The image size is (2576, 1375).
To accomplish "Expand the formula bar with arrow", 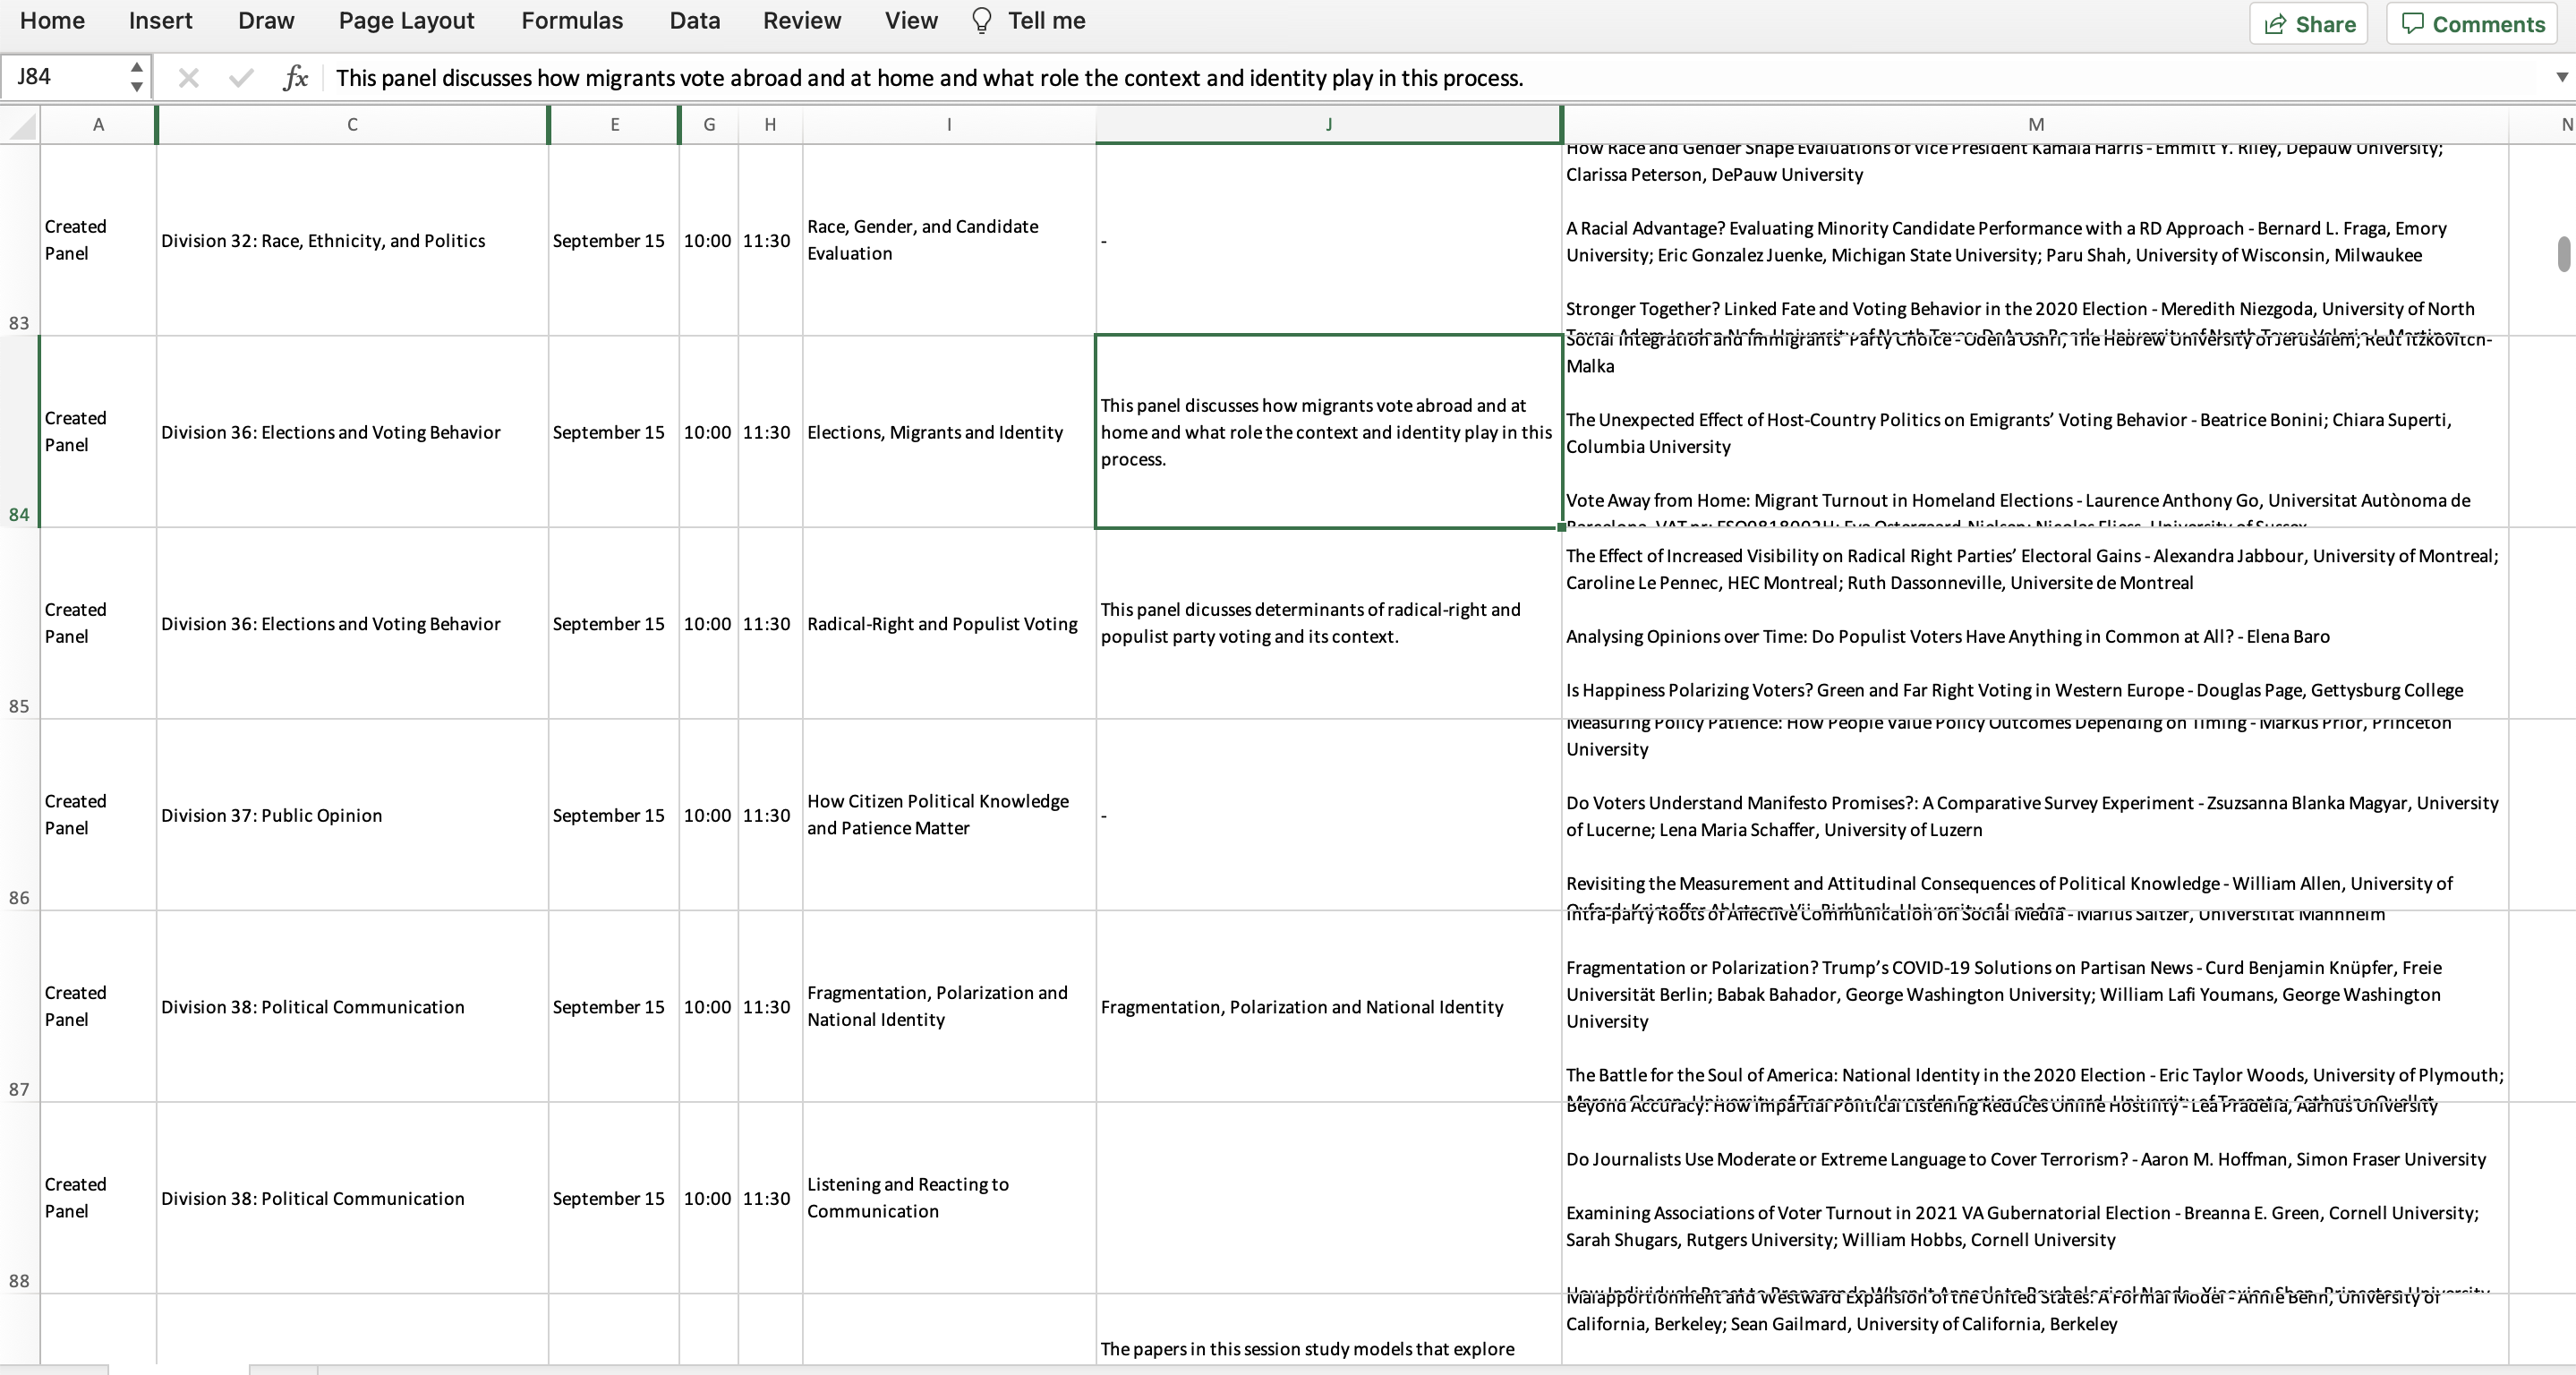I will 2561,78.
